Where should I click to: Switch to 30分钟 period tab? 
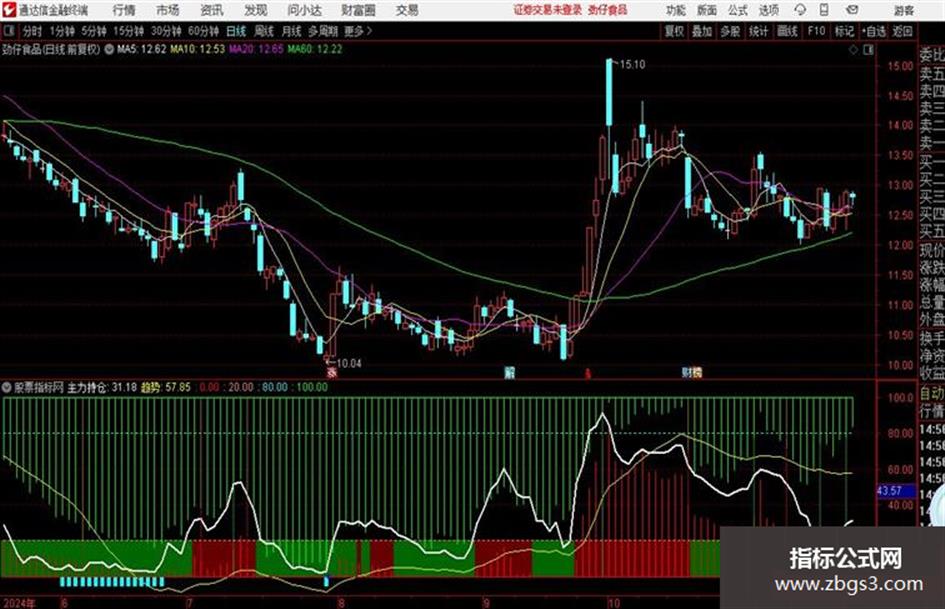(166, 31)
